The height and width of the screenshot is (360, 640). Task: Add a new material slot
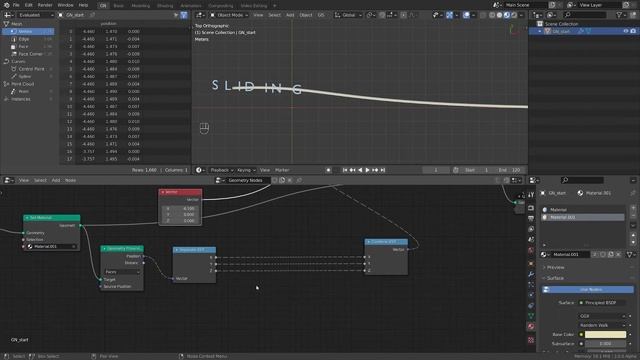[x=633, y=209]
